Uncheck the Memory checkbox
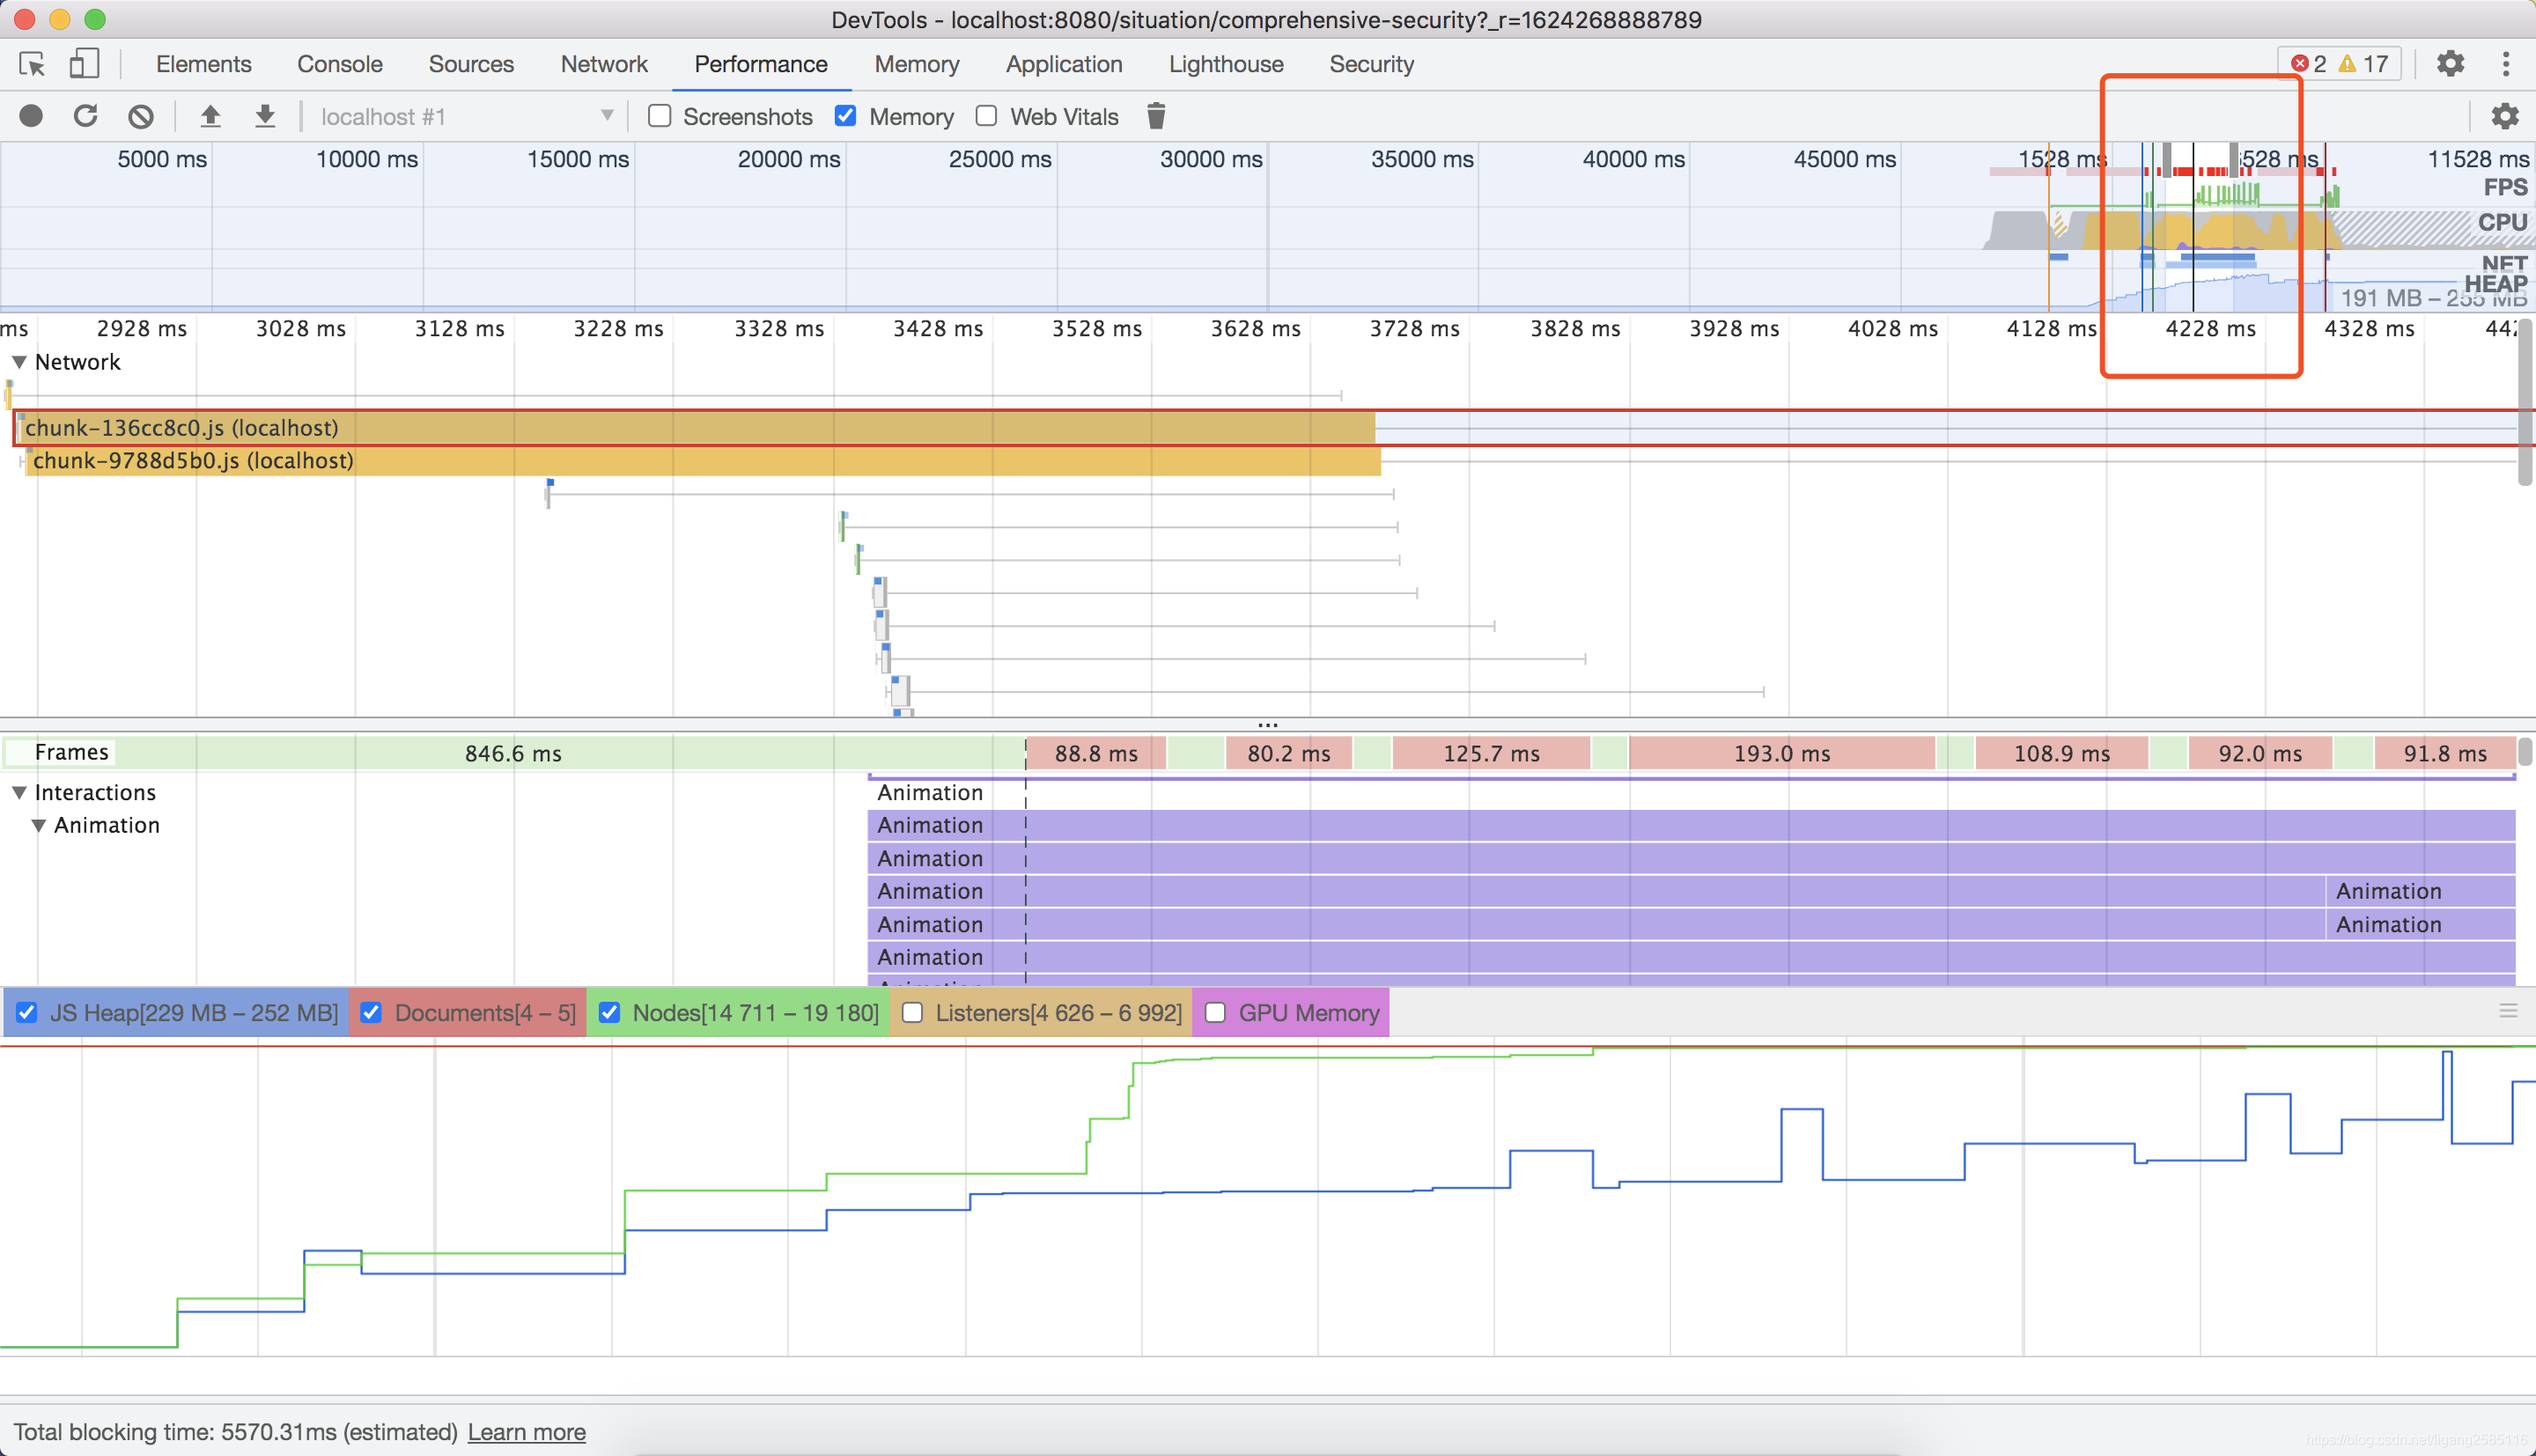Image resolution: width=2536 pixels, height=1456 pixels. [x=845, y=116]
